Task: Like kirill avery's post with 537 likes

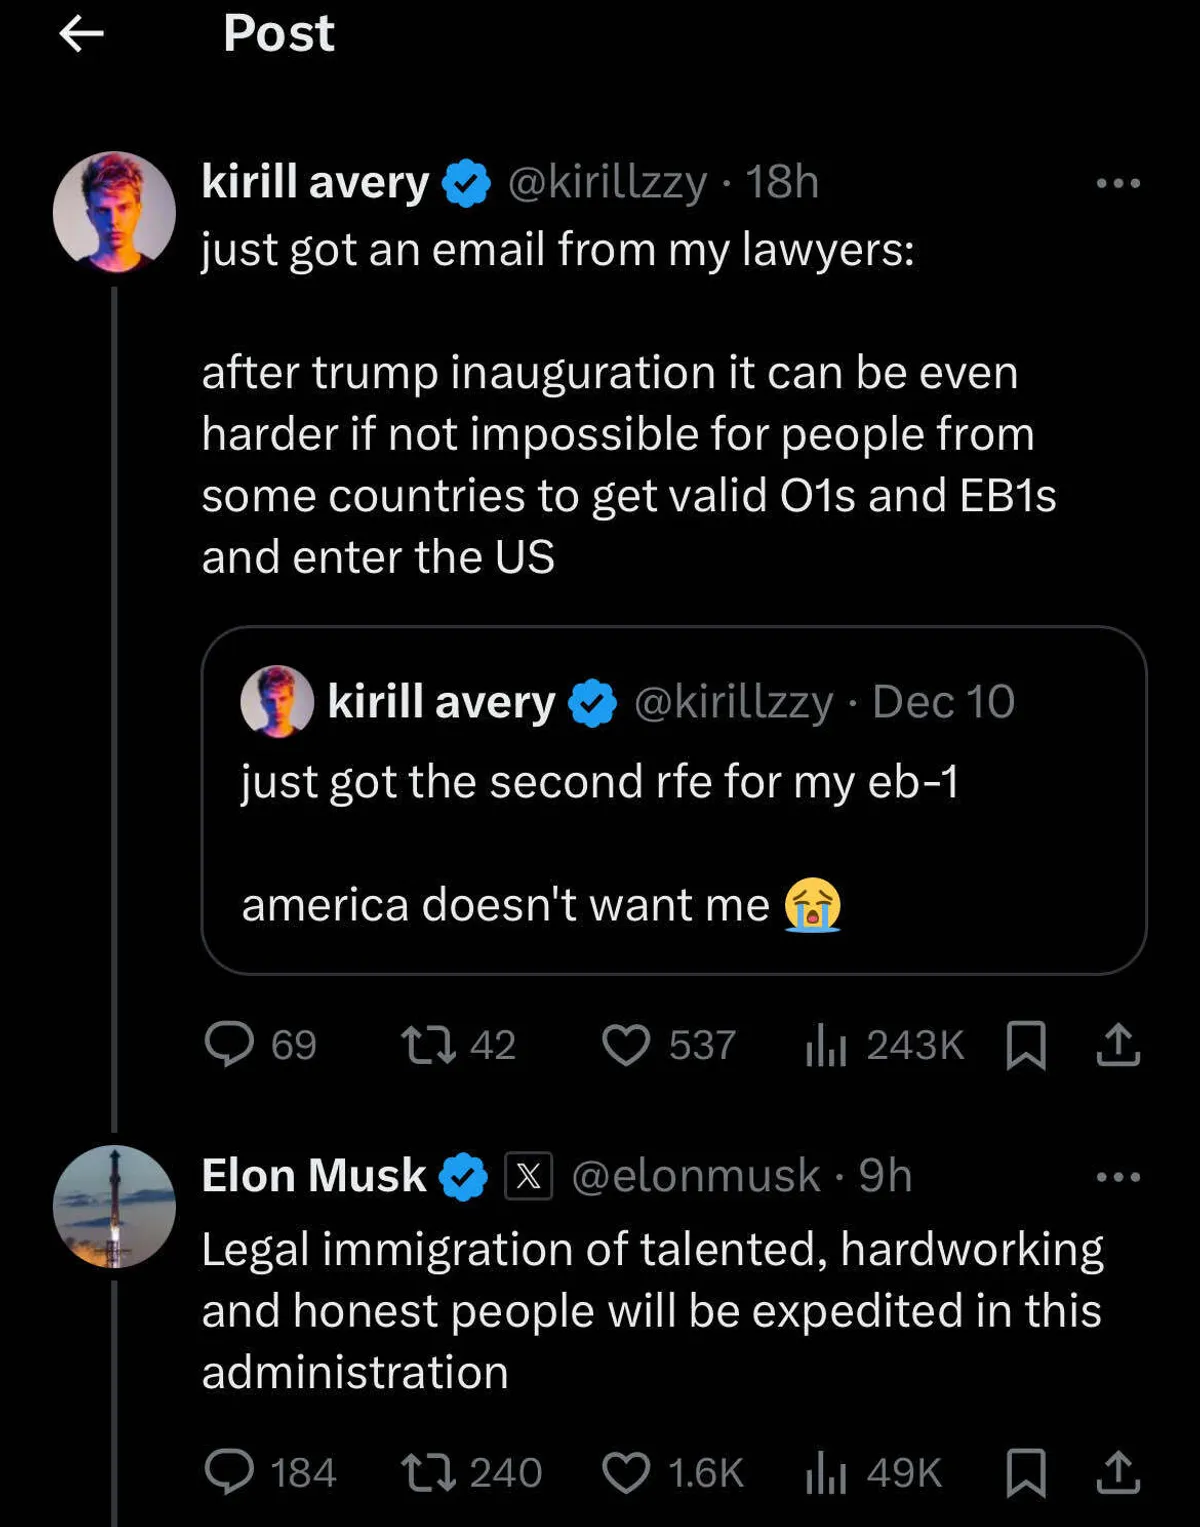Action: tap(626, 1045)
